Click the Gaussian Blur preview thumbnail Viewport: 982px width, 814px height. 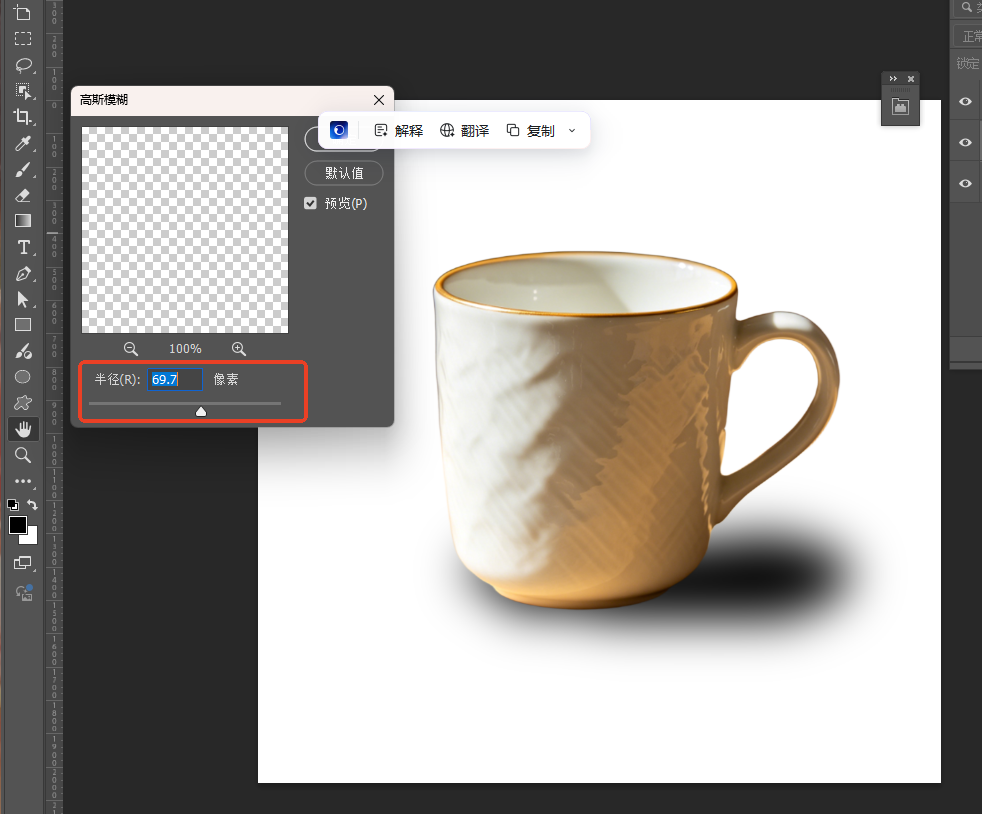[185, 230]
